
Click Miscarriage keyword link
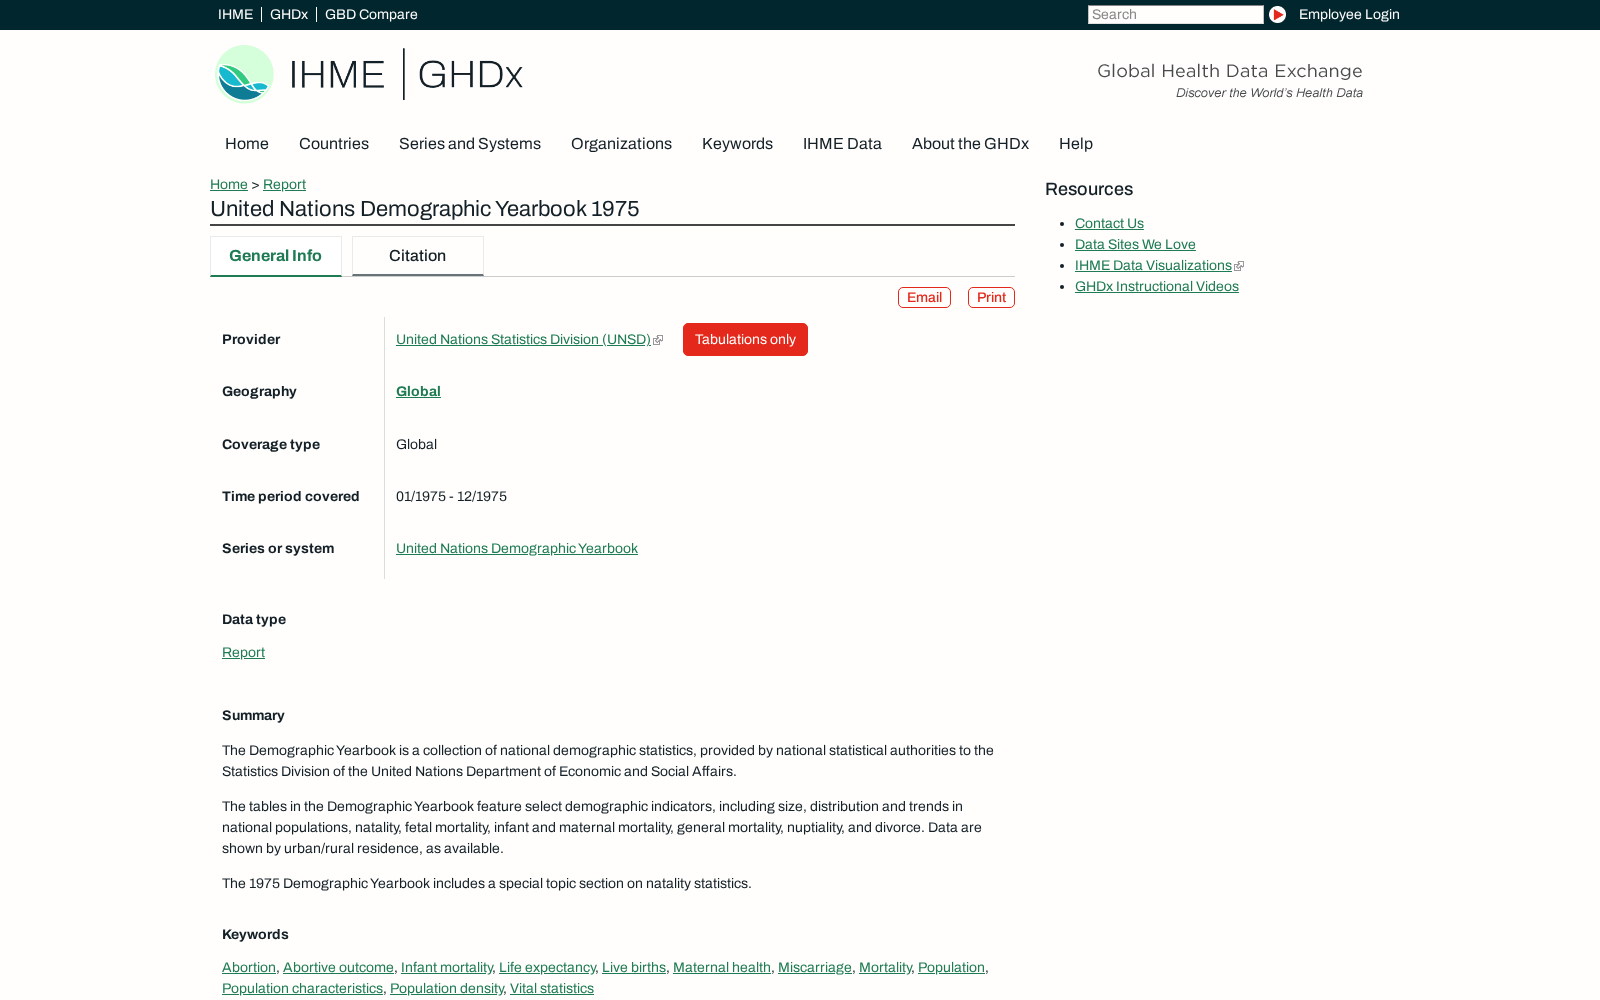point(815,967)
